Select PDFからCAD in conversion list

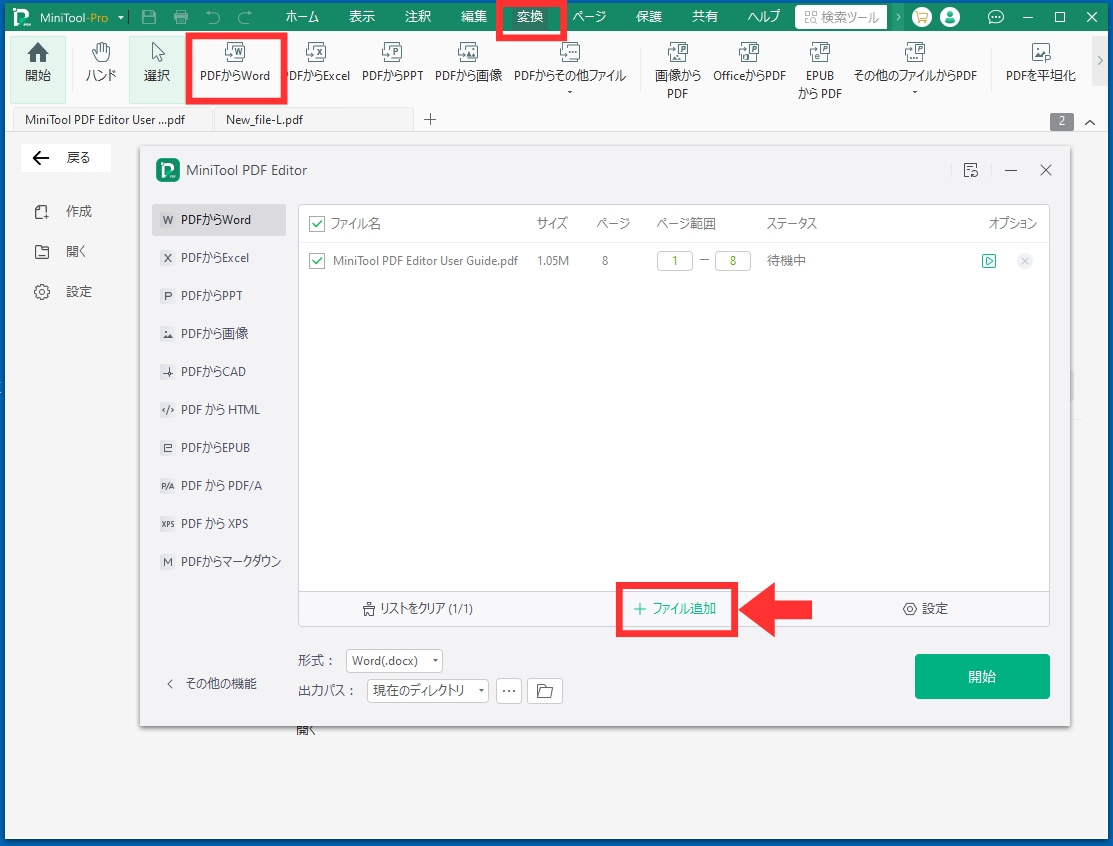pos(219,372)
